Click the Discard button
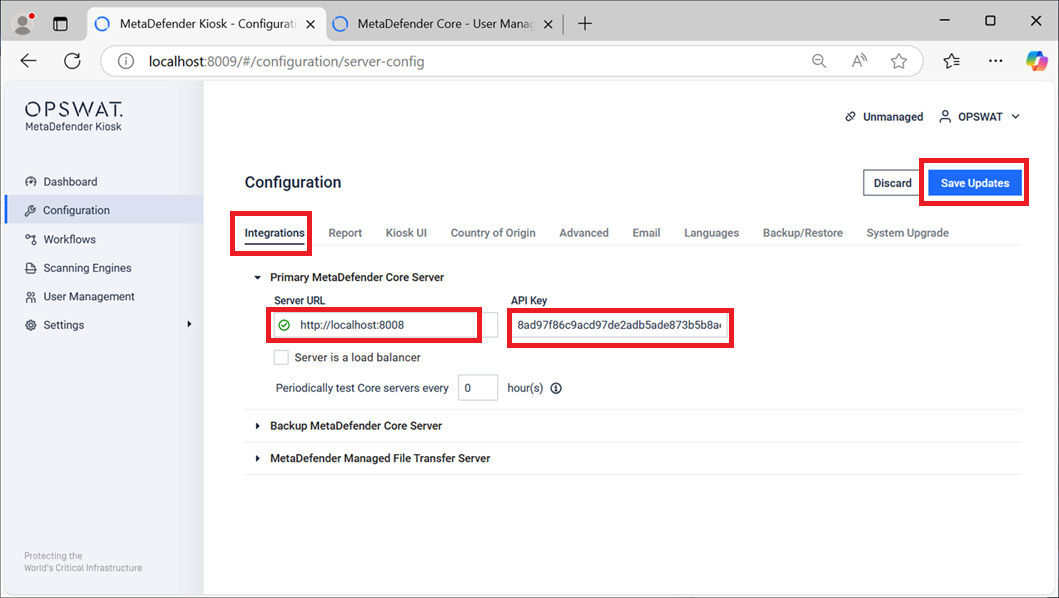The width and height of the screenshot is (1059, 598). coord(892,183)
